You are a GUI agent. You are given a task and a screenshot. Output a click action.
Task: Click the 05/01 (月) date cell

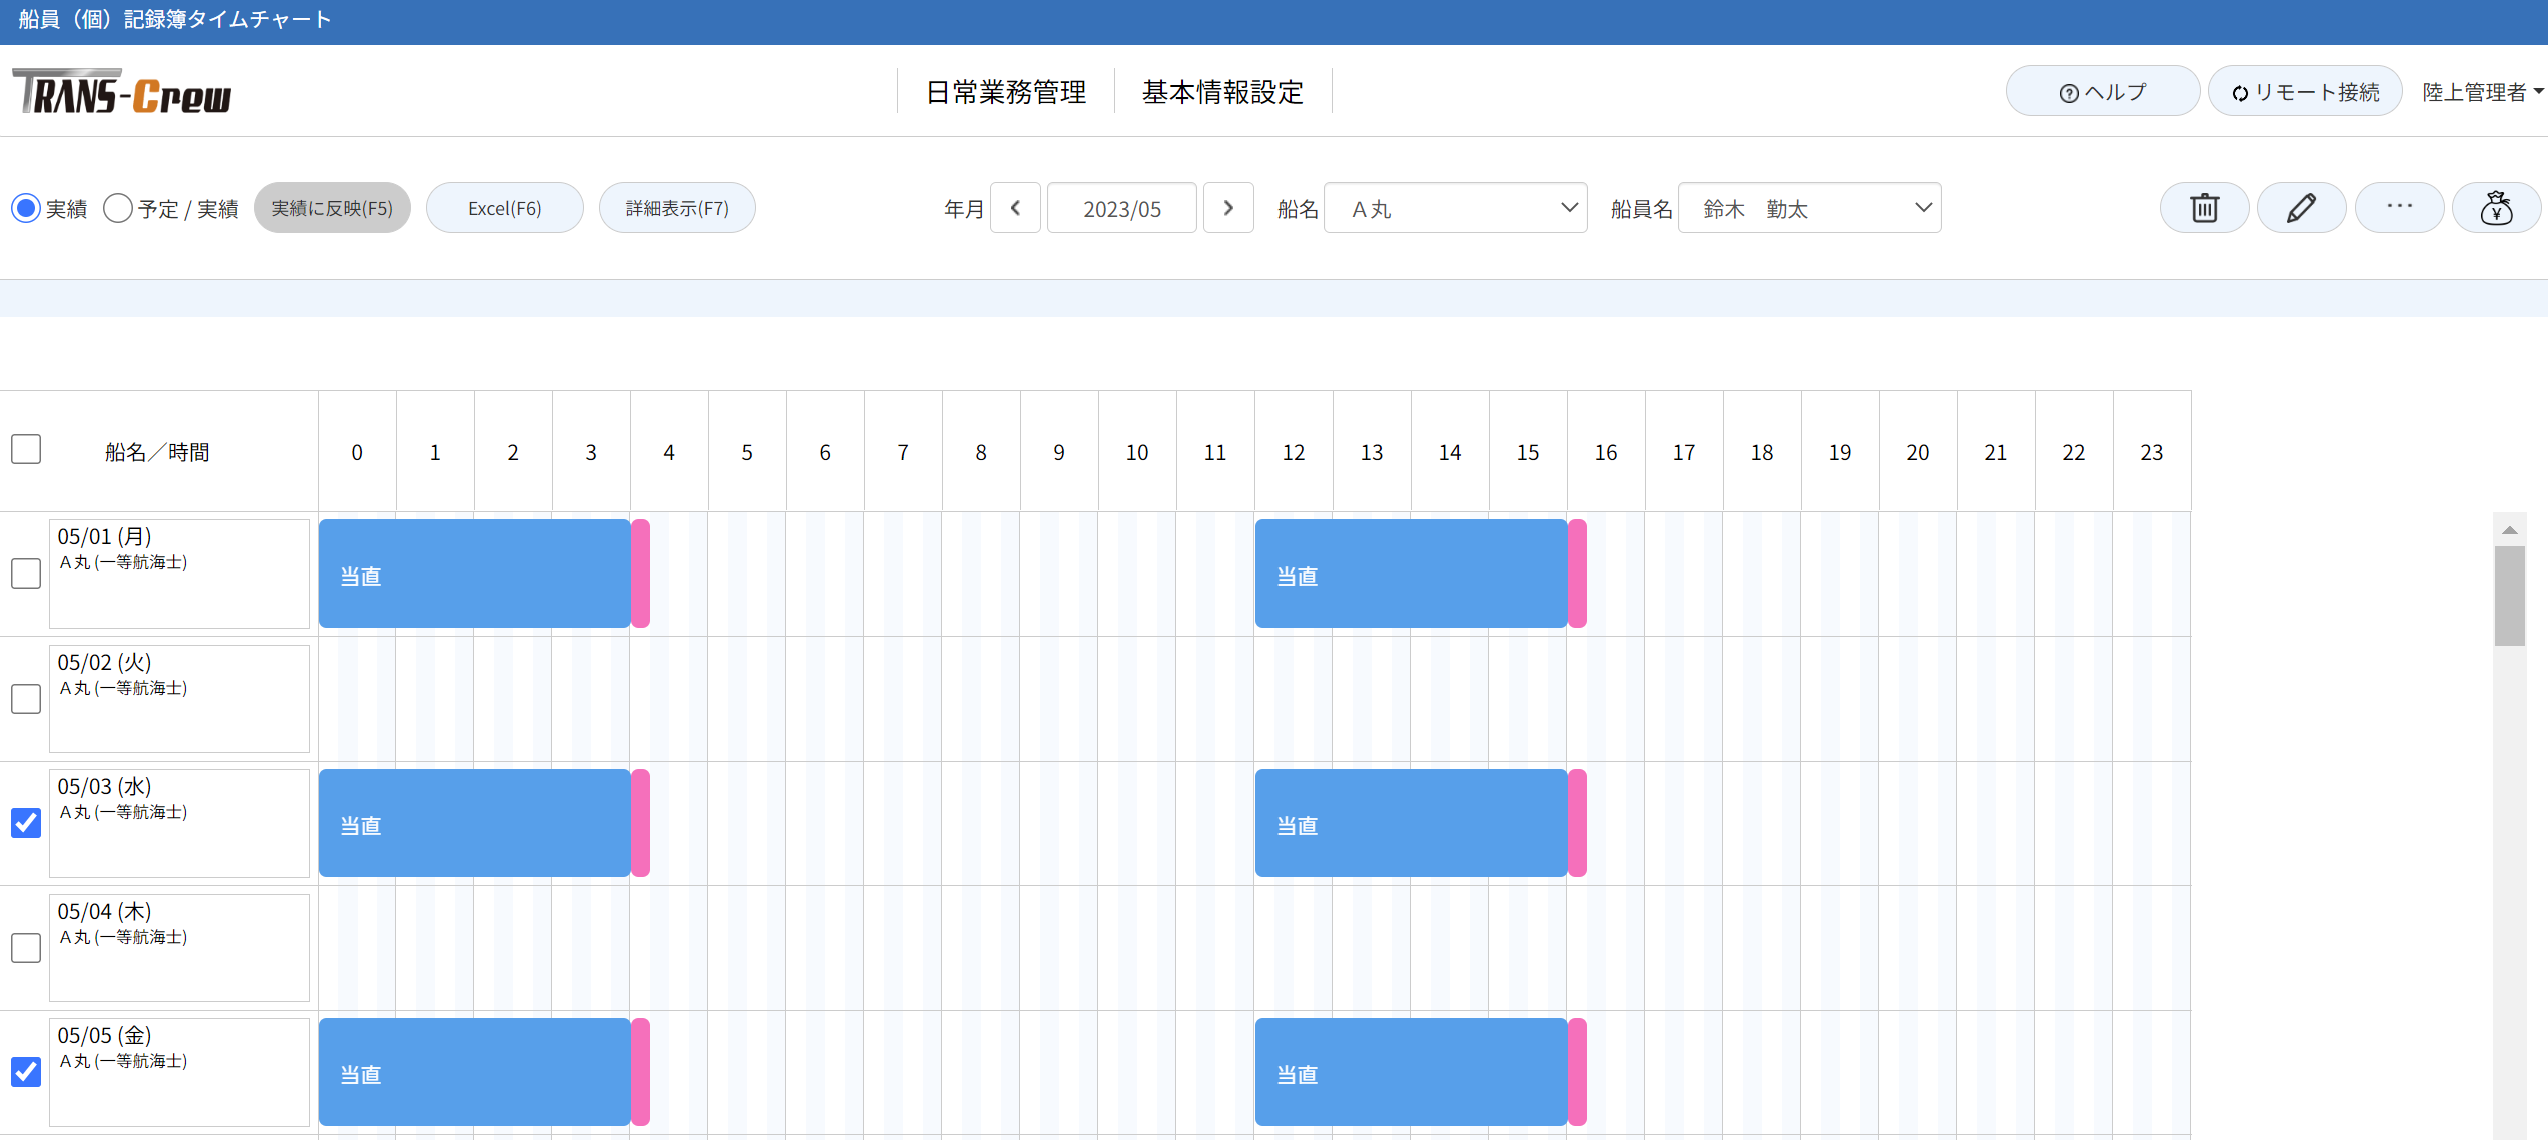180,574
